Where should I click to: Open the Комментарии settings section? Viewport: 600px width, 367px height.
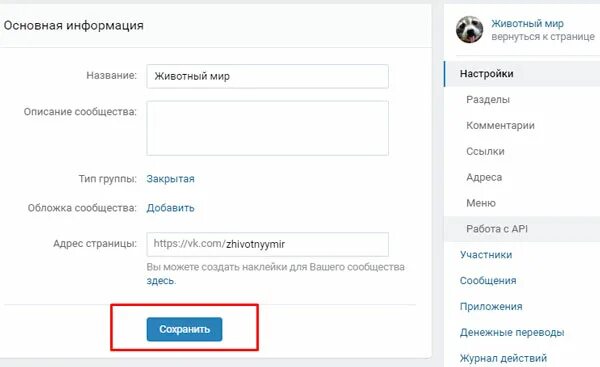(x=500, y=126)
